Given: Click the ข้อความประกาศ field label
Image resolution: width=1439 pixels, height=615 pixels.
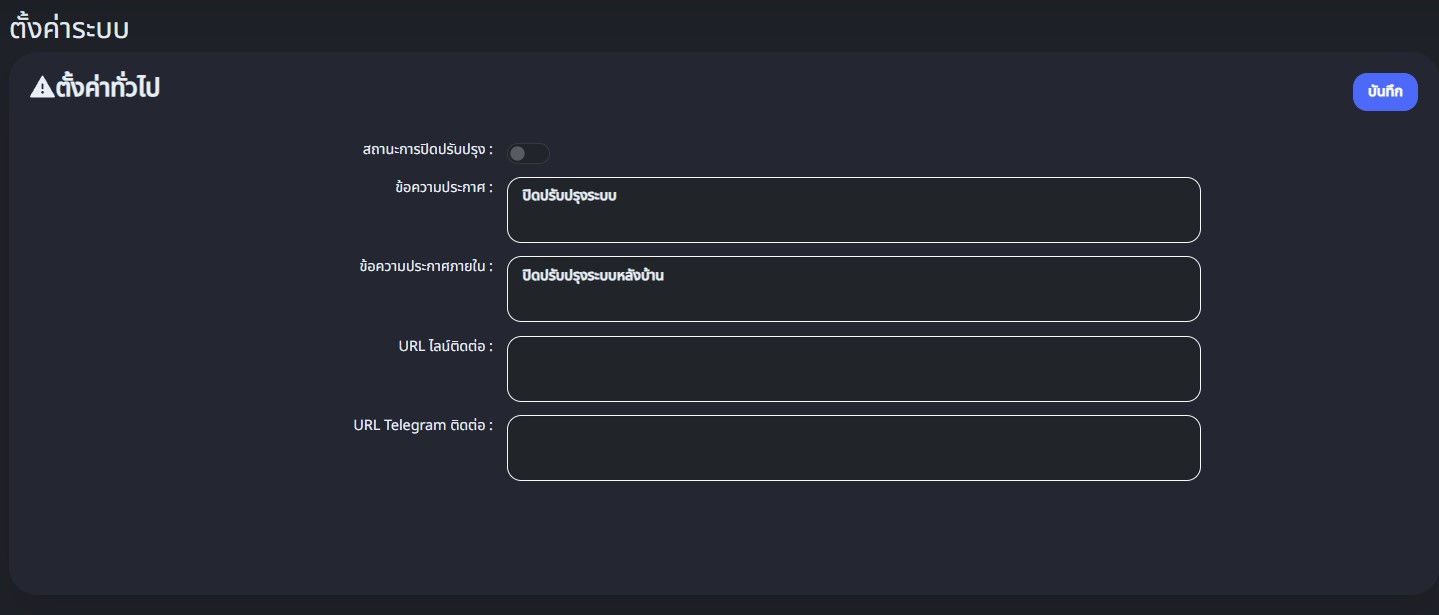Looking at the screenshot, I should pyautogui.click(x=443, y=187).
